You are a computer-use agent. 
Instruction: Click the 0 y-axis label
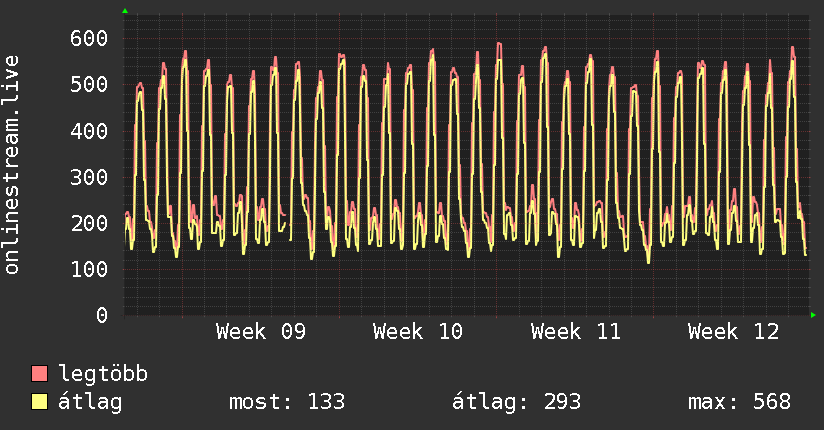click(102, 315)
